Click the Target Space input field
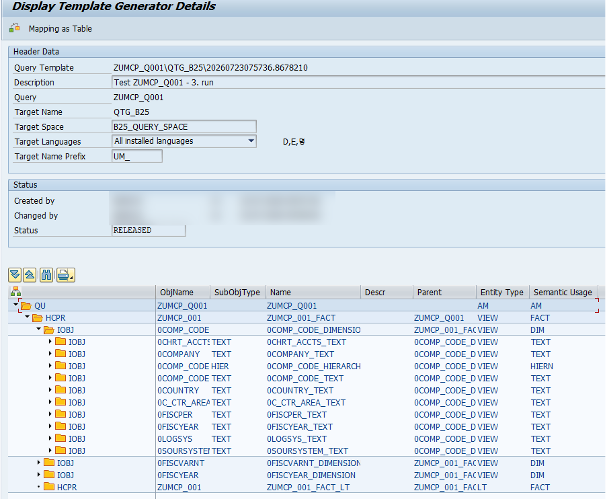Screen dimensions: 606x500 tap(184, 127)
